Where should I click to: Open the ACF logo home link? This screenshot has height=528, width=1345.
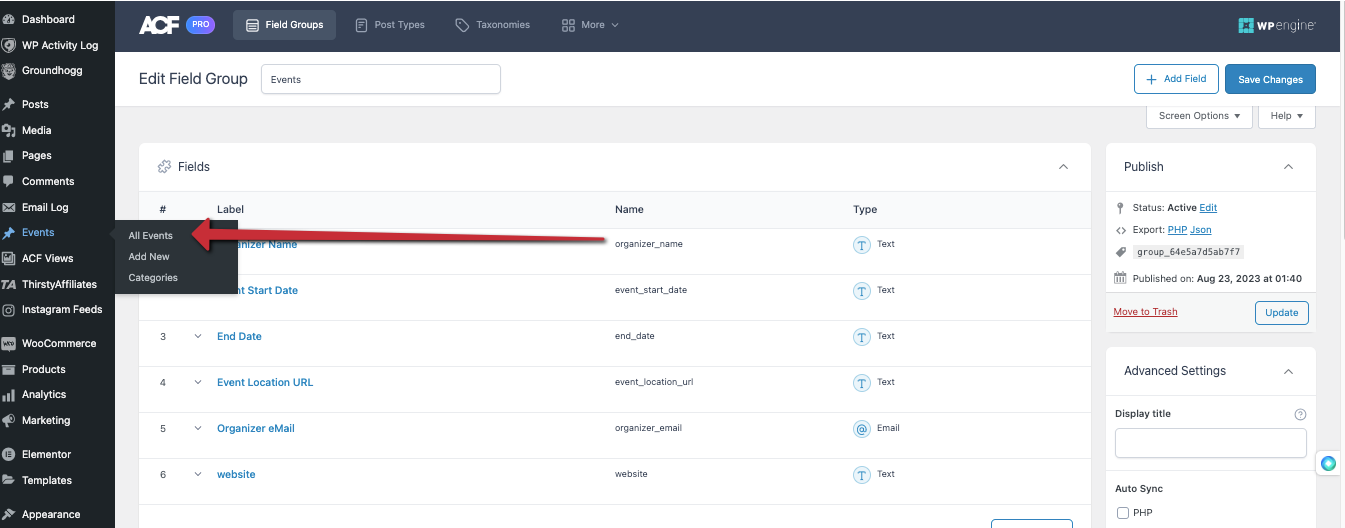(x=160, y=25)
